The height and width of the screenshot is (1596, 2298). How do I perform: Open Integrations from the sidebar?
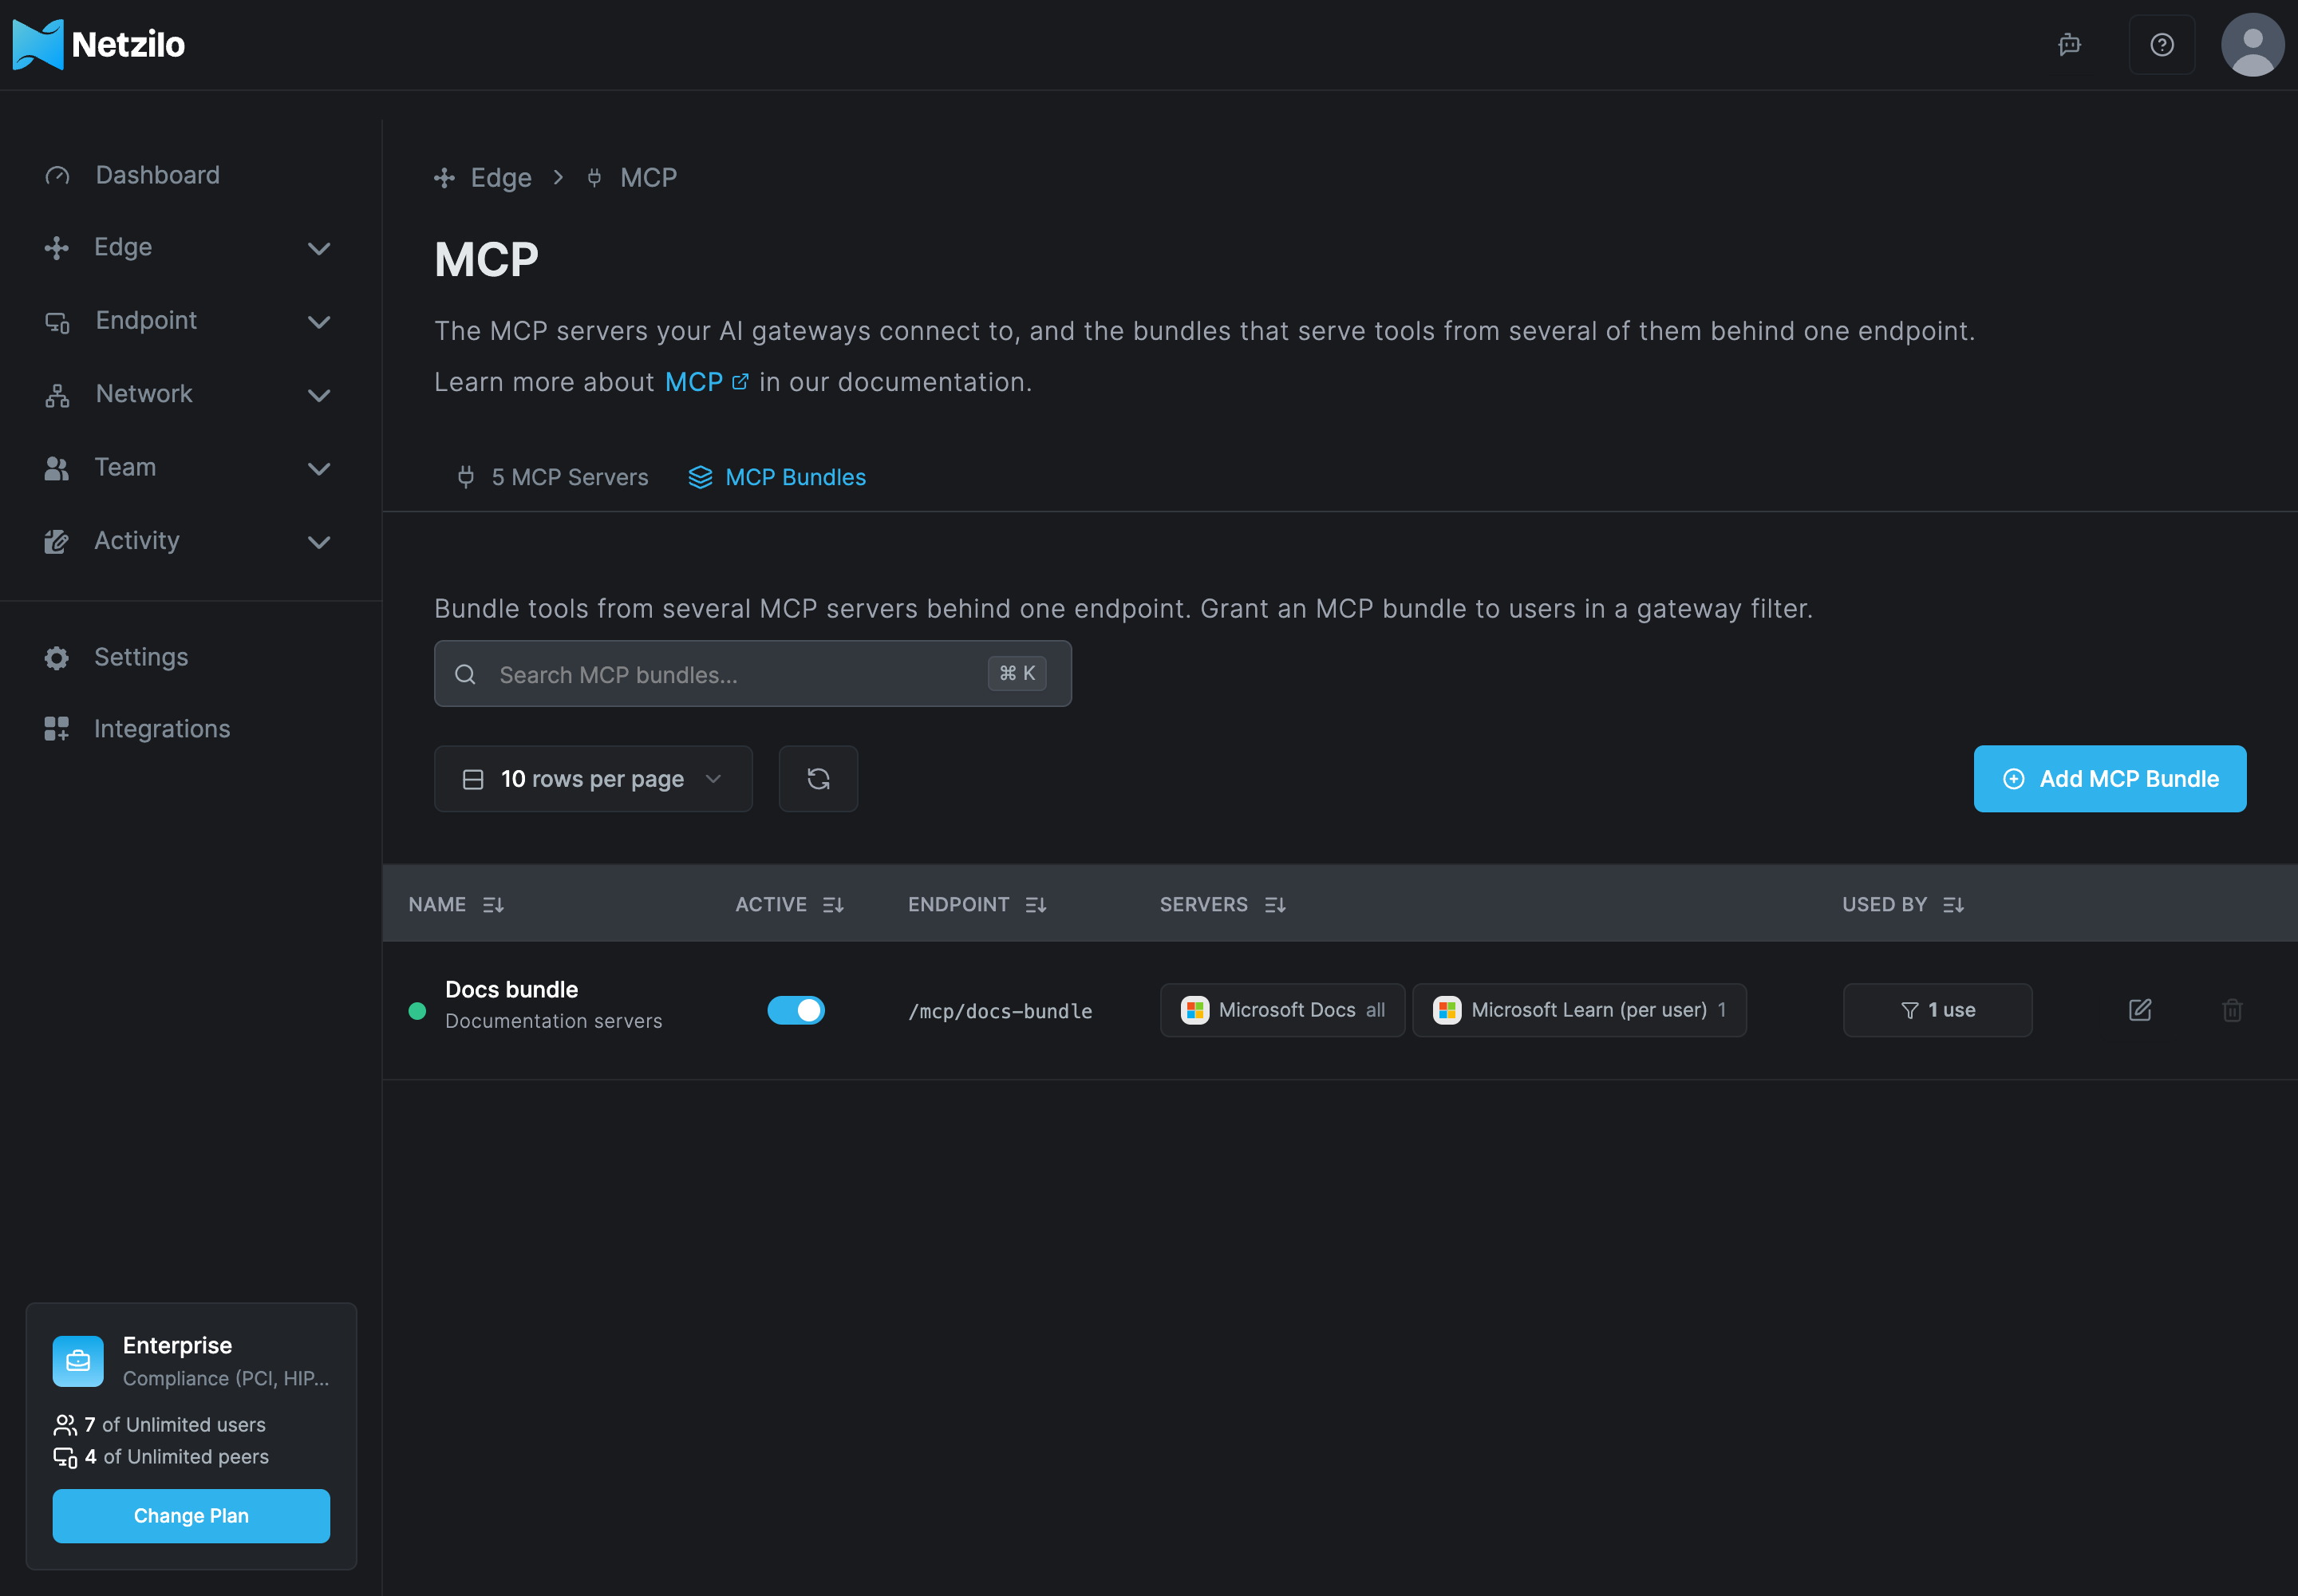161,729
